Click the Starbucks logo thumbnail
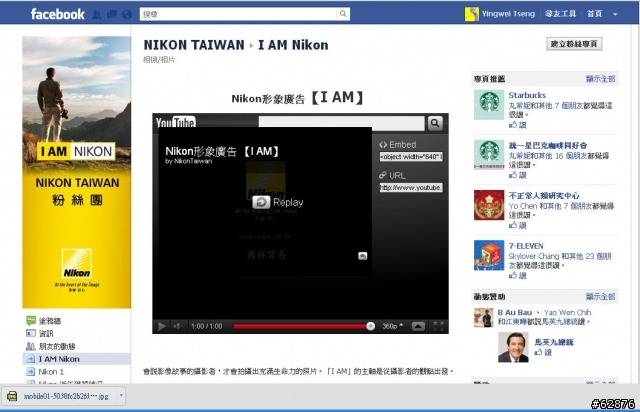 489,105
